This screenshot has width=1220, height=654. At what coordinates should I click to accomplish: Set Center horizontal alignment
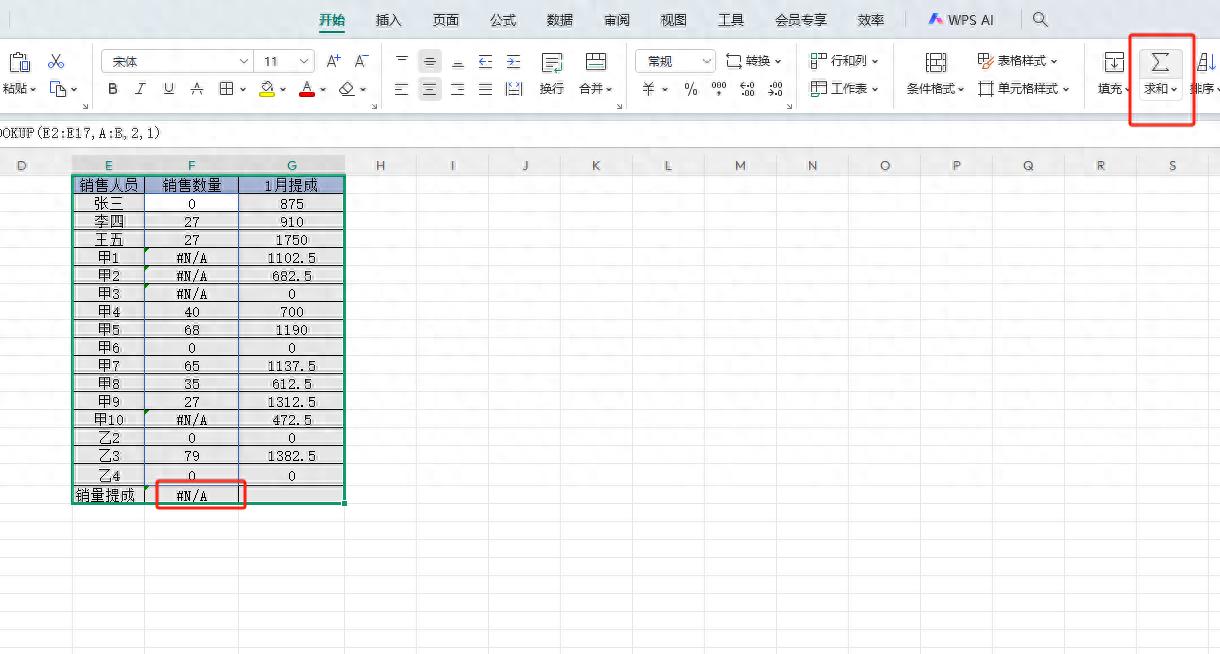click(x=430, y=89)
